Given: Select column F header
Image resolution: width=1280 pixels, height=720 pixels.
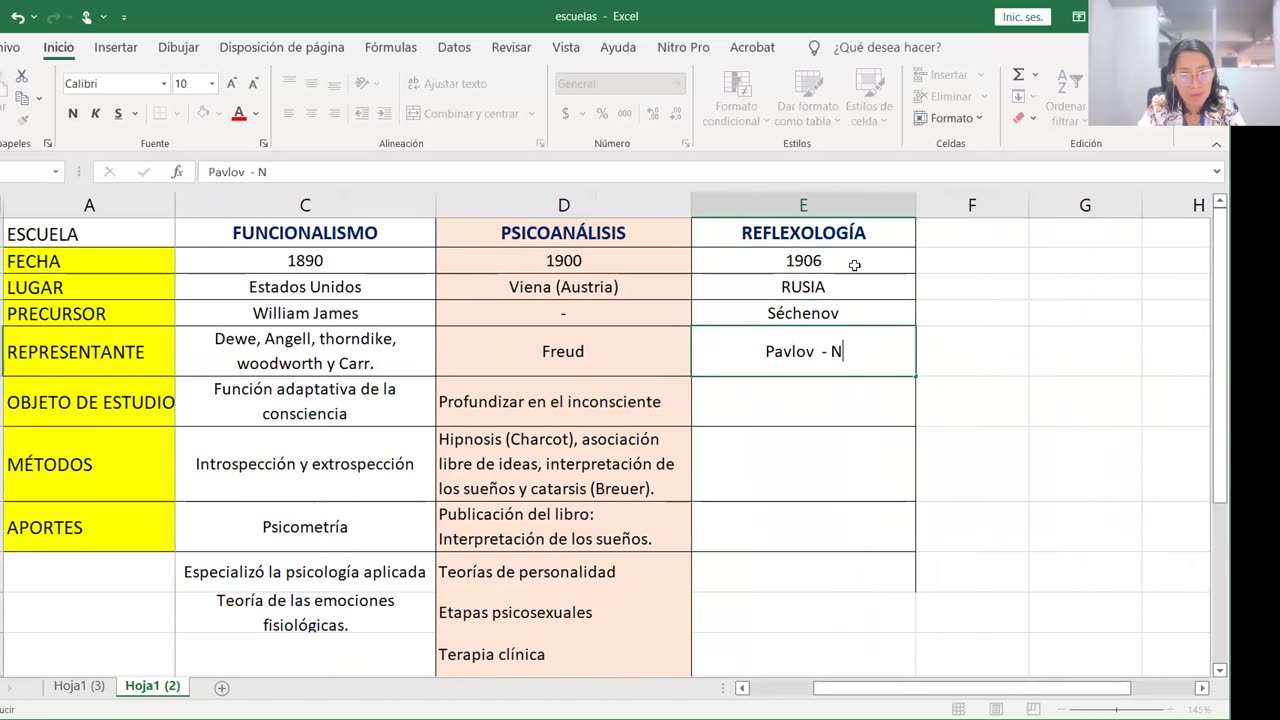Looking at the screenshot, I should [x=972, y=205].
